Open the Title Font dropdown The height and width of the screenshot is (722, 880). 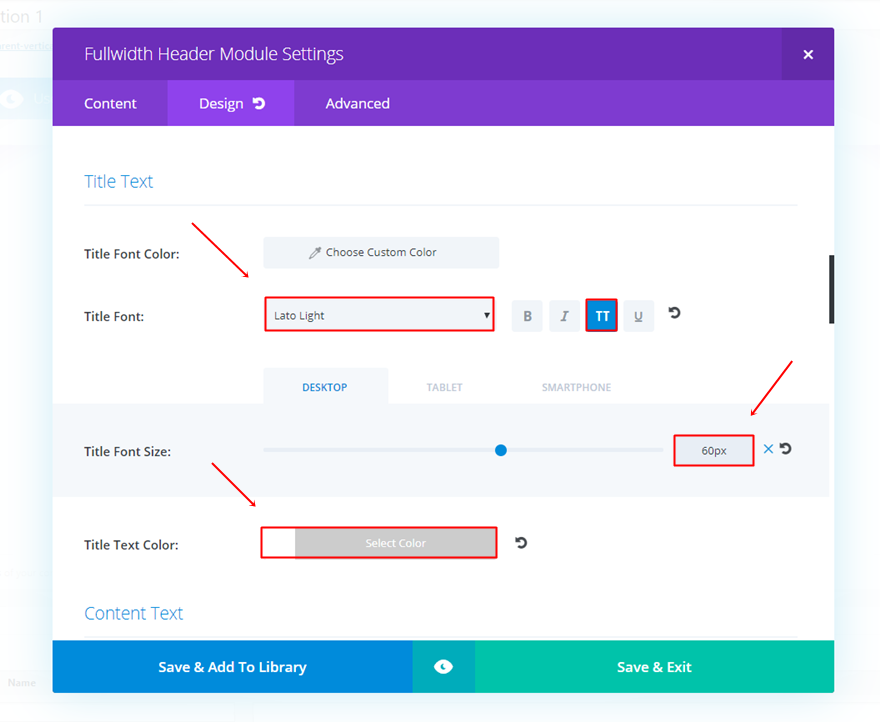[380, 315]
